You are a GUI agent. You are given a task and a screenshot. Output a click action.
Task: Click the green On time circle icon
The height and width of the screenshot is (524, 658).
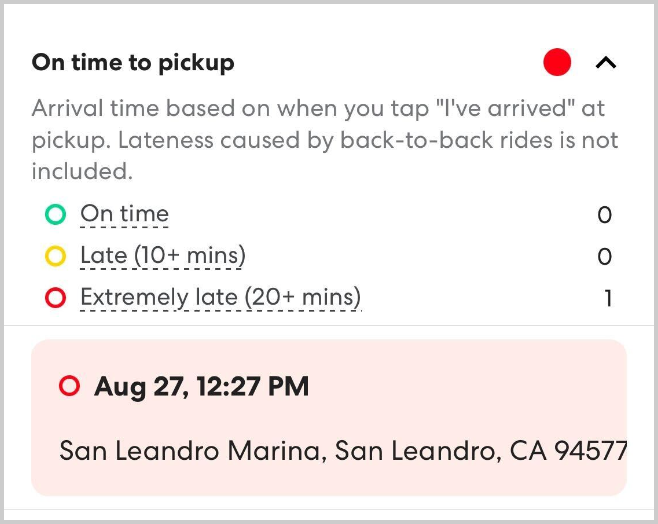pos(55,214)
